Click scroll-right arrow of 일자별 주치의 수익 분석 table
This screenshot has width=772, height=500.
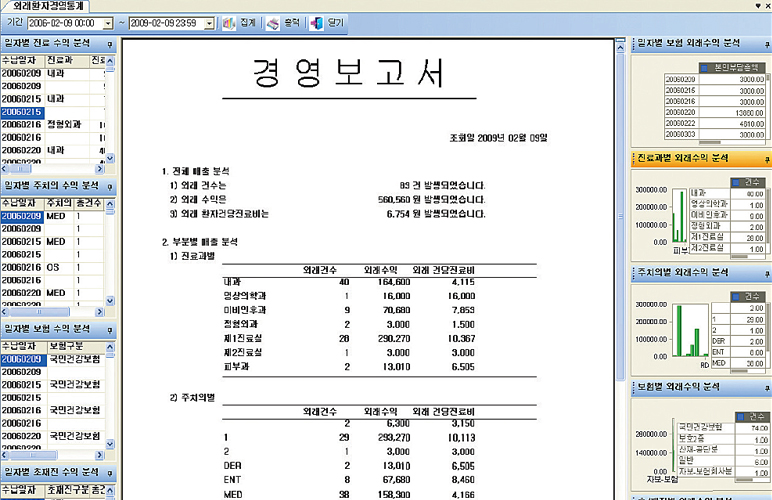(x=100, y=312)
